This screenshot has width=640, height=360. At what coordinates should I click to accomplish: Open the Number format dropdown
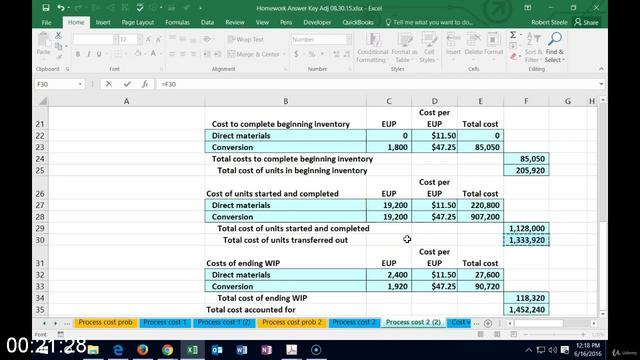click(349, 40)
